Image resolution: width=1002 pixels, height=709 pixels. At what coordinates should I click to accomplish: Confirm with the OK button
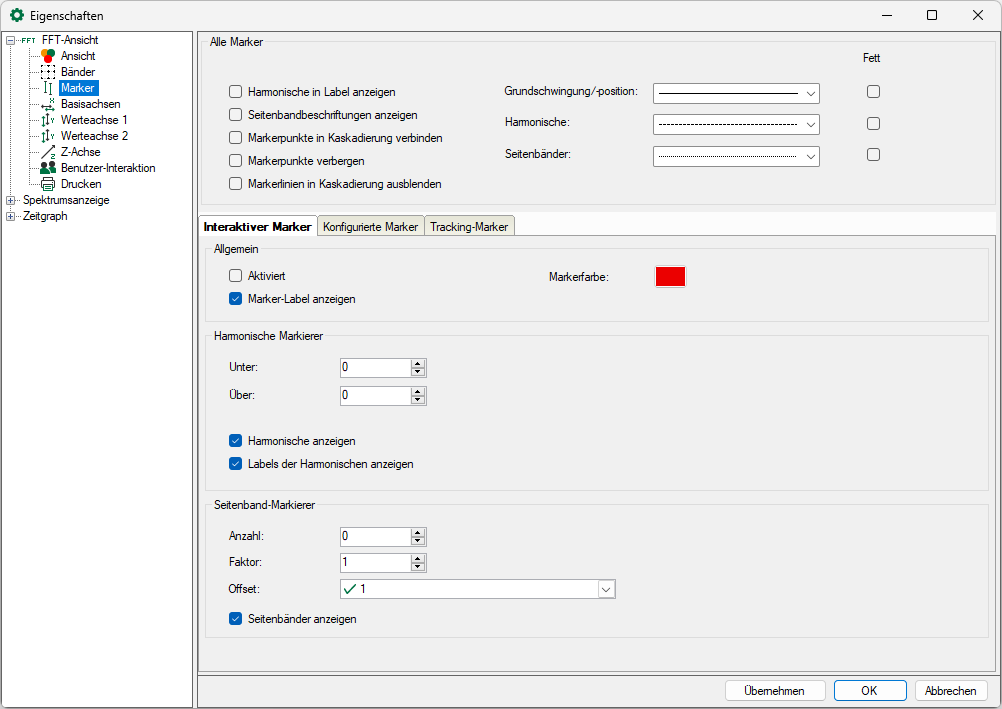coord(870,690)
